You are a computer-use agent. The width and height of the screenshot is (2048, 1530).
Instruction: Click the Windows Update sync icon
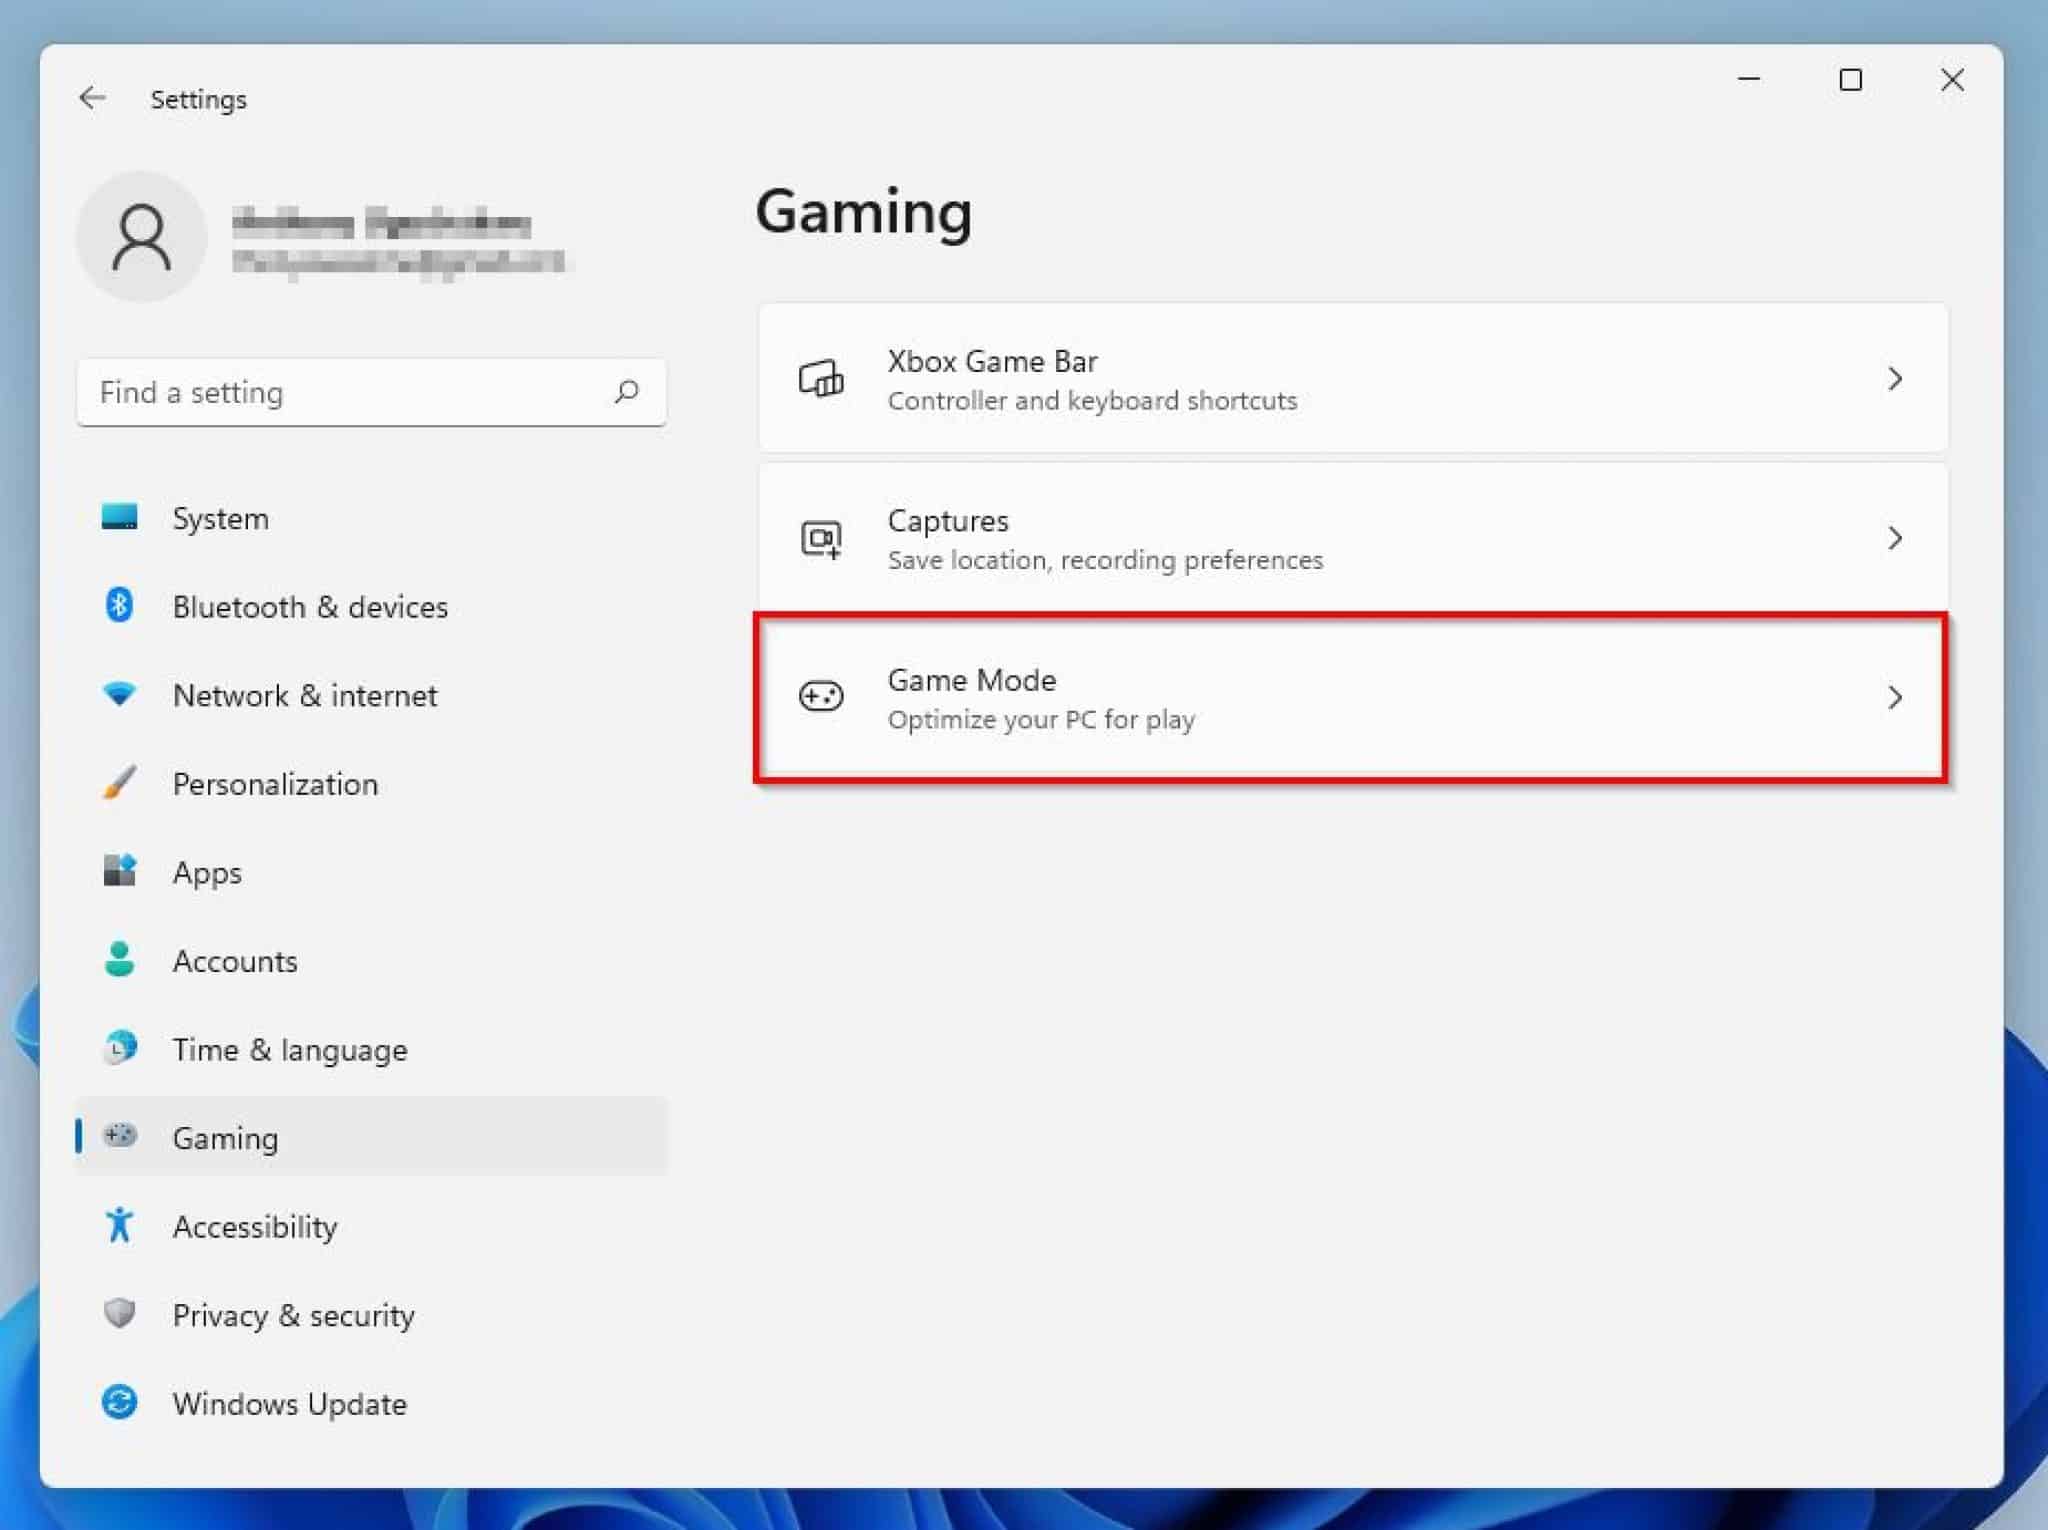coord(119,1402)
